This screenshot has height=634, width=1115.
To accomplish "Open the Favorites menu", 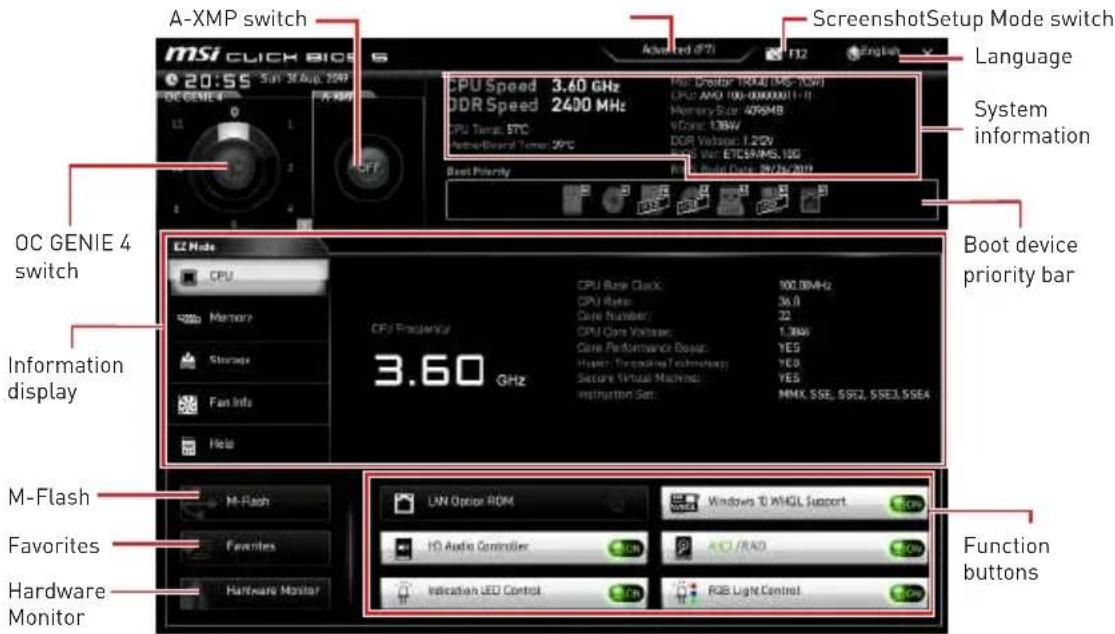I will (x=255, y=547).
